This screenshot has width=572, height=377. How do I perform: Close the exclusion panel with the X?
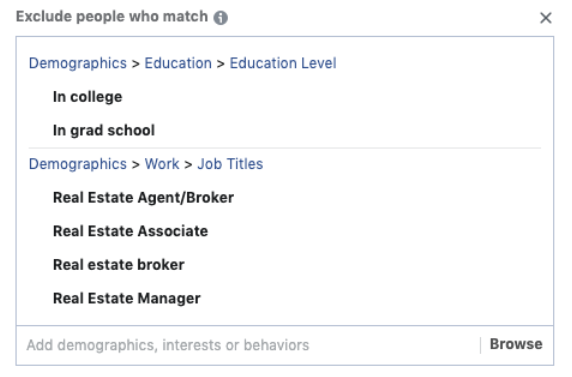546,18
